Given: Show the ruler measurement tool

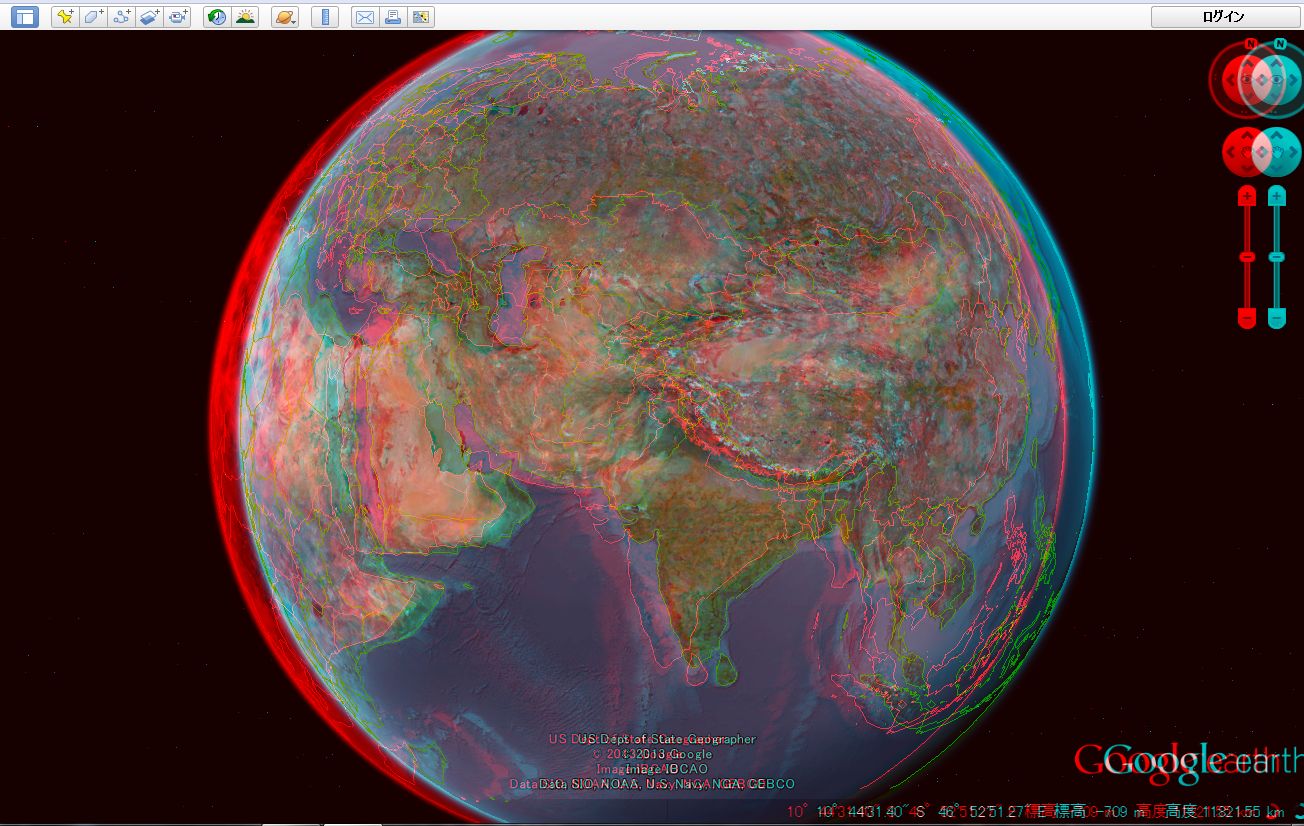Looking at the screenshot, I should coord(325,17).
